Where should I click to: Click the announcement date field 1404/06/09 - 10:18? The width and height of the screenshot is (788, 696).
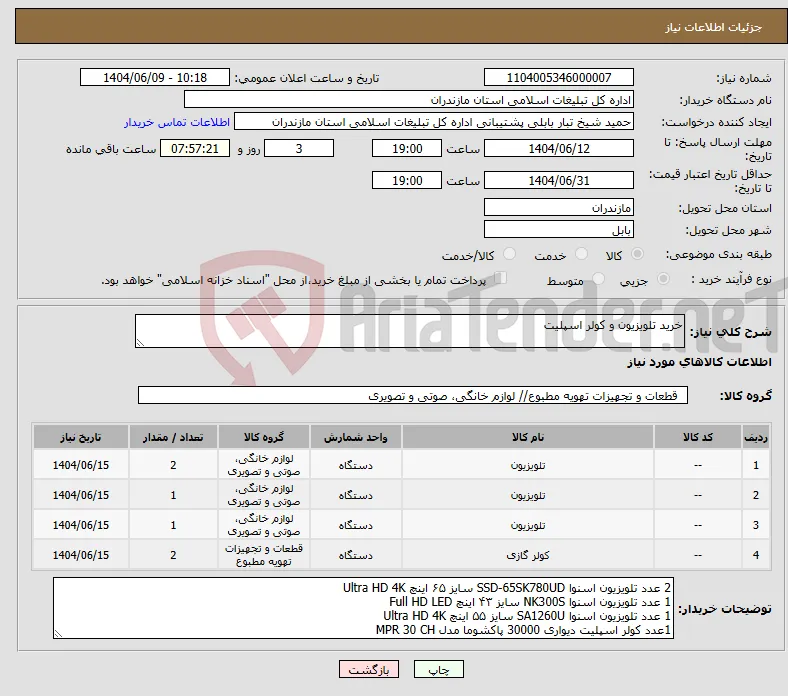coord(155,77)
